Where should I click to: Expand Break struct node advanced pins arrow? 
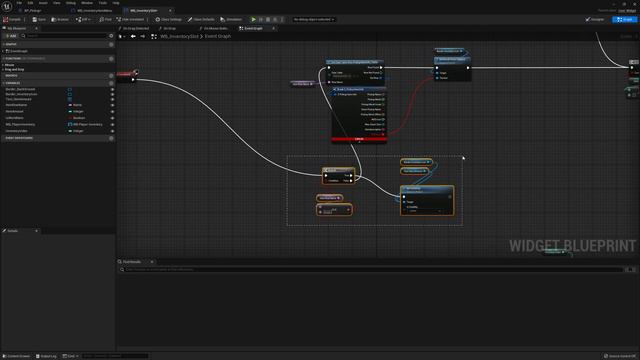[359, 142]
